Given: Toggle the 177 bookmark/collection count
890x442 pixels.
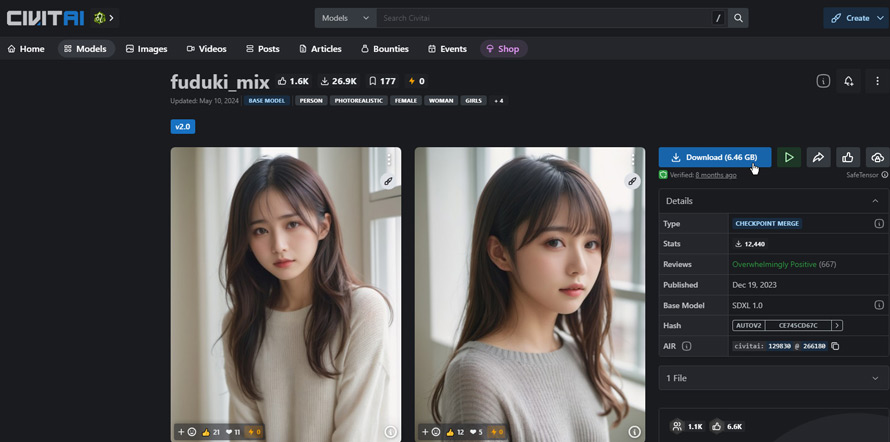Looking at the screenshot, I should 382,81.
